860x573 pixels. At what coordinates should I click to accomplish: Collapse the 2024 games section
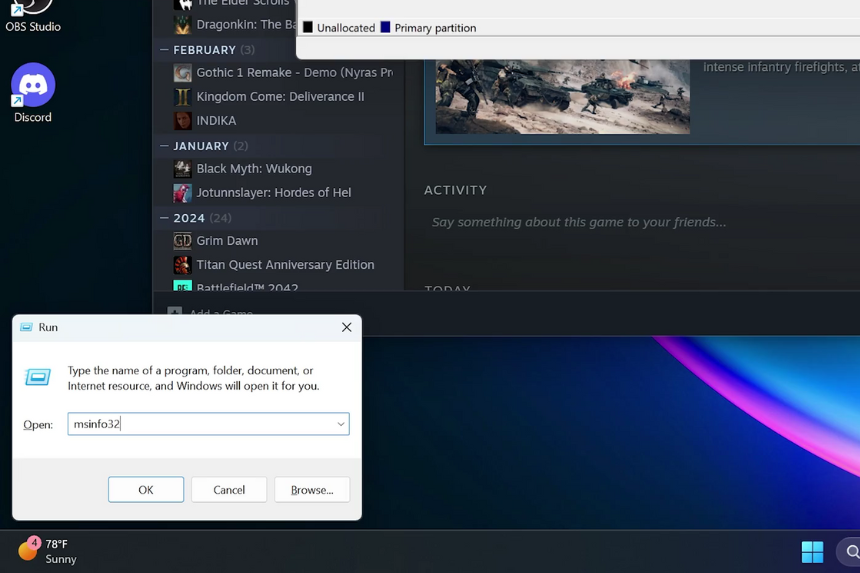[x=165, y=218]
